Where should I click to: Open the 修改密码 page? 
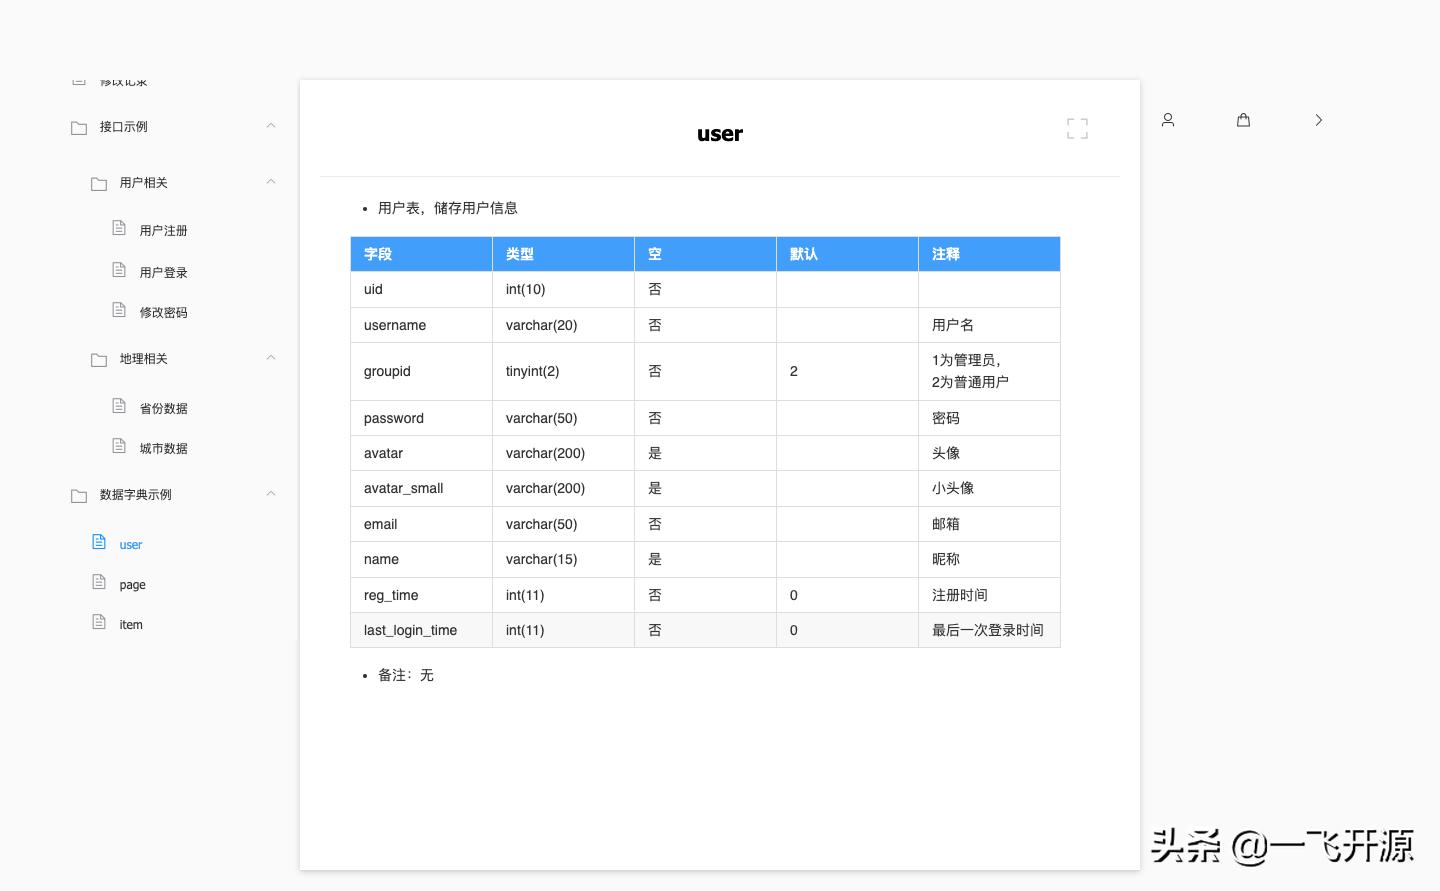[163, 311]
